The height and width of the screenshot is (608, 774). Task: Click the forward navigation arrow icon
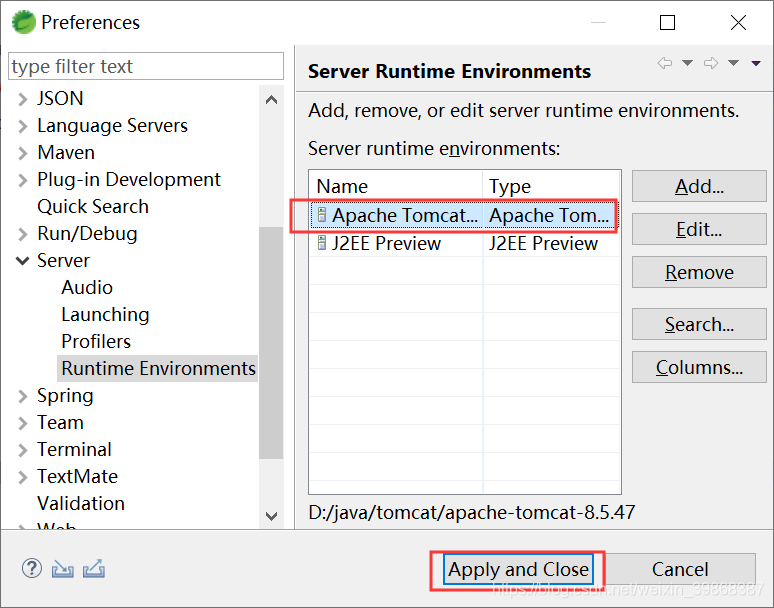pyautogui.click(x=711, y=63)
